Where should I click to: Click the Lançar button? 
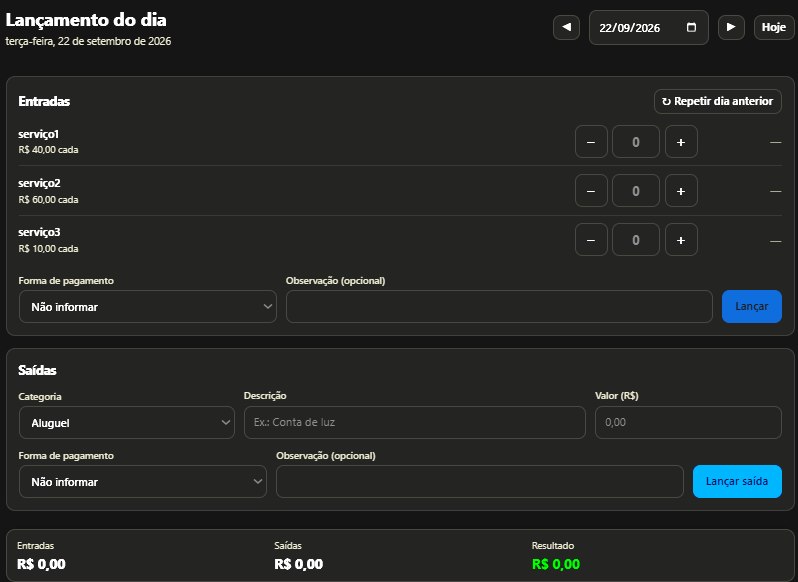pos(752,306)
